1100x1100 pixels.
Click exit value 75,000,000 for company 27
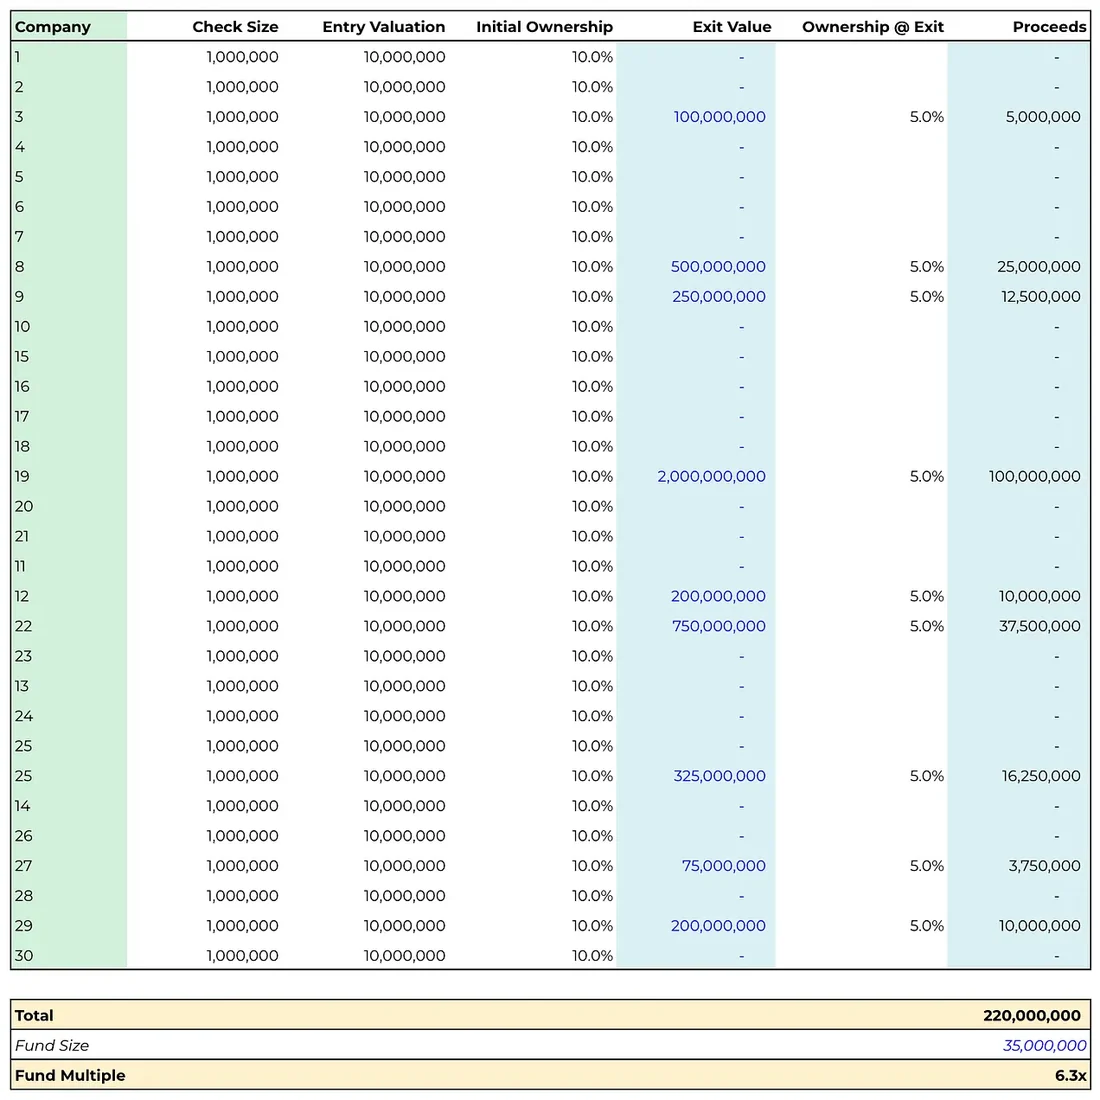723,866
